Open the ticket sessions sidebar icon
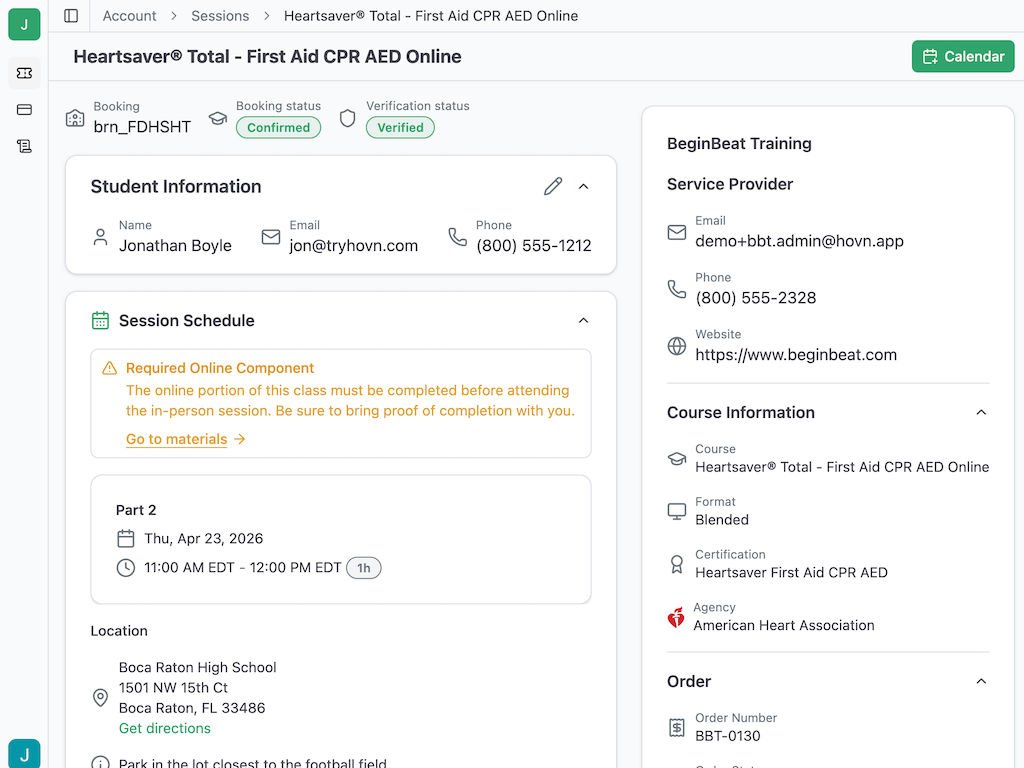The image size is (1024, 768). [24, 73]
